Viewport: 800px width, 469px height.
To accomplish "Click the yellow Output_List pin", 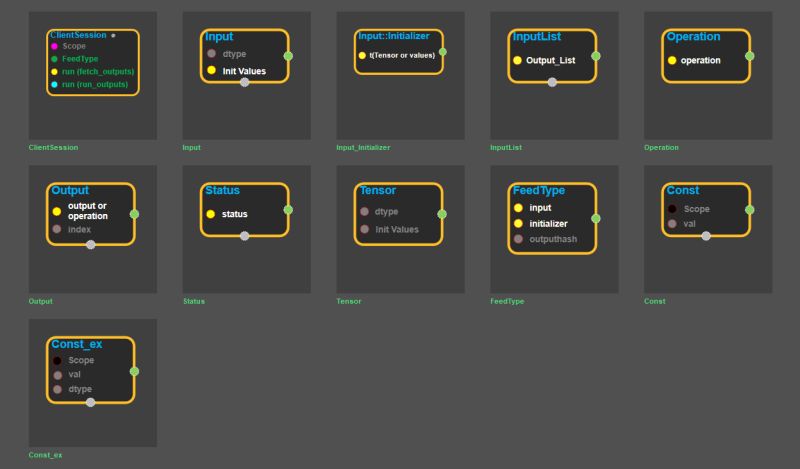I will click(517, 60).
